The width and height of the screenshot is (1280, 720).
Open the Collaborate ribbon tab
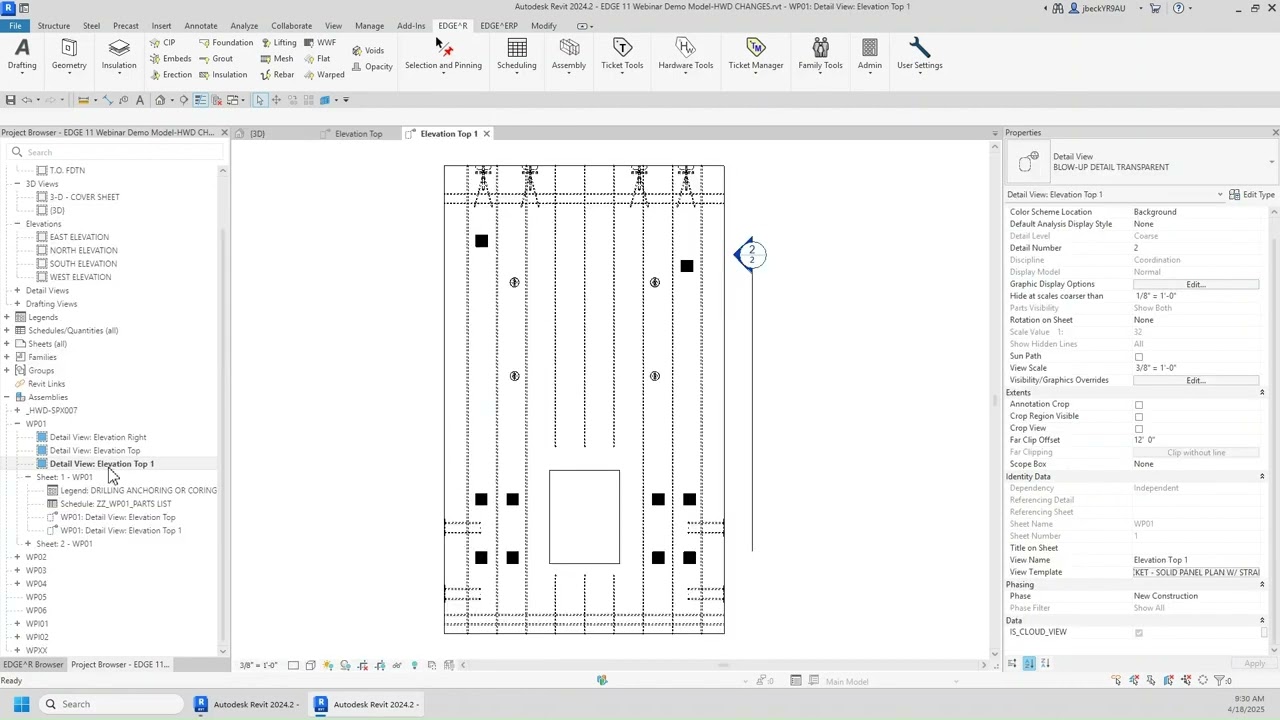[292, 26]
